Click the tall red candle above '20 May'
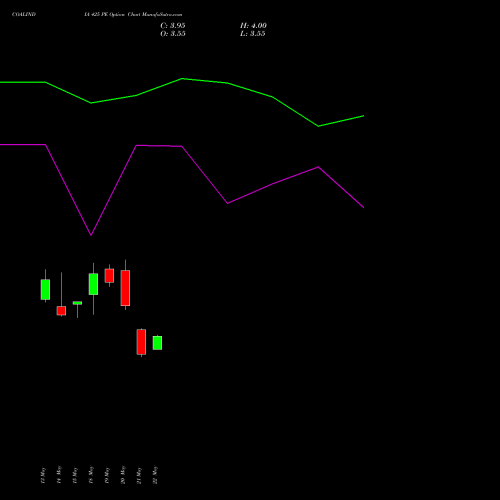 [125, 288]
